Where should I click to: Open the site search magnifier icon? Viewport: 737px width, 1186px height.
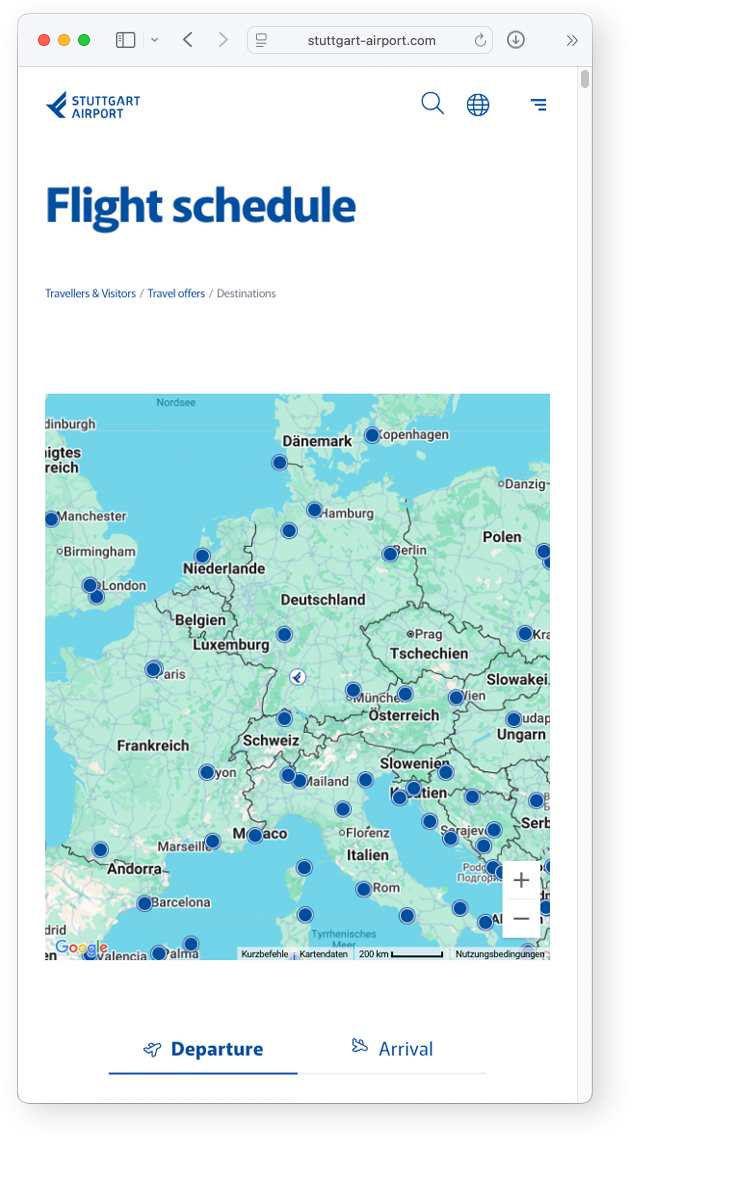click(432, 103)
